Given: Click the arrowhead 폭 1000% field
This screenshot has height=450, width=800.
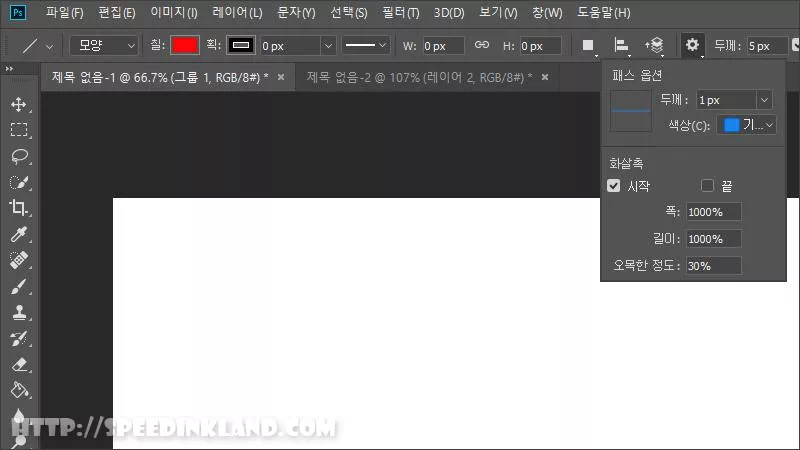Looking at the screenshot, I should pyautogui.click(x=713, y=212).
